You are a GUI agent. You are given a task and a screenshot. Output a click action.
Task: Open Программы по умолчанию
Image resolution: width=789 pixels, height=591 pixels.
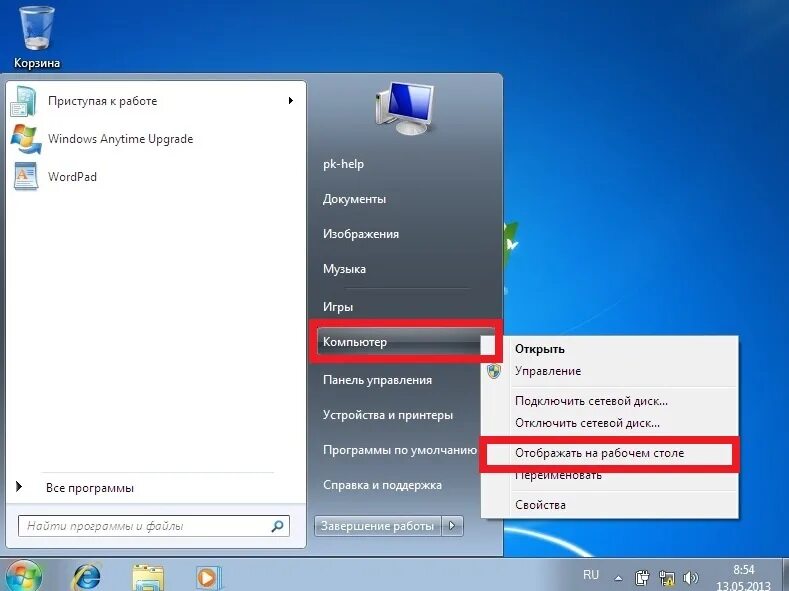(x=400, y=450)
